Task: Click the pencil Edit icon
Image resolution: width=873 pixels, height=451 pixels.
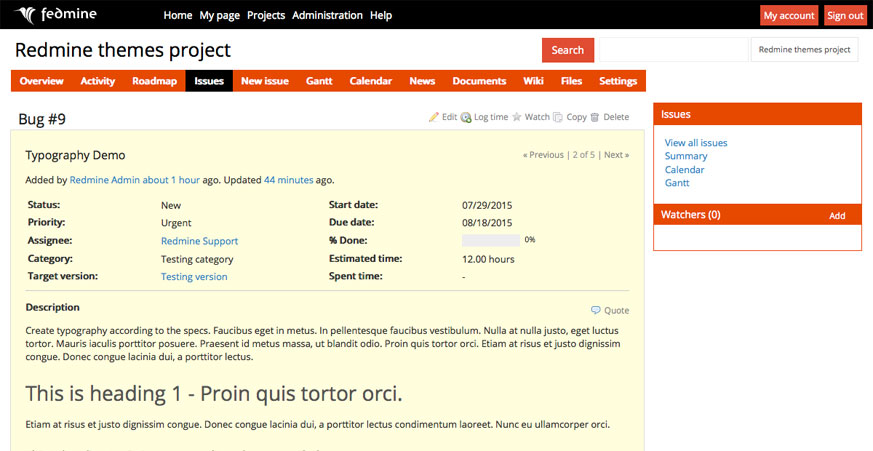Action: [434, 117]
